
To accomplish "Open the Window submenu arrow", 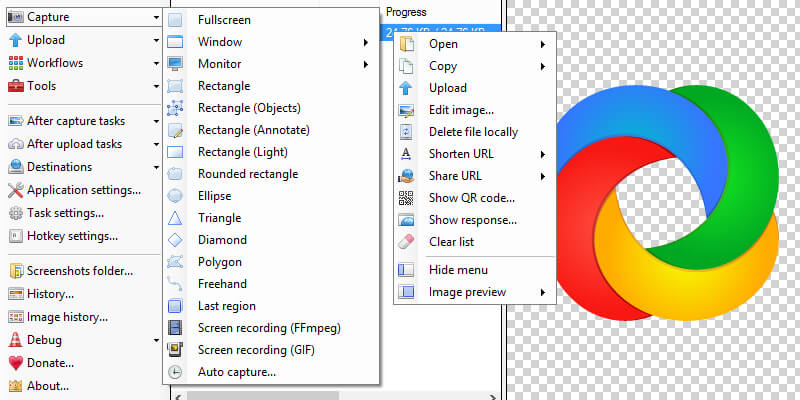I will pos(366,42).
